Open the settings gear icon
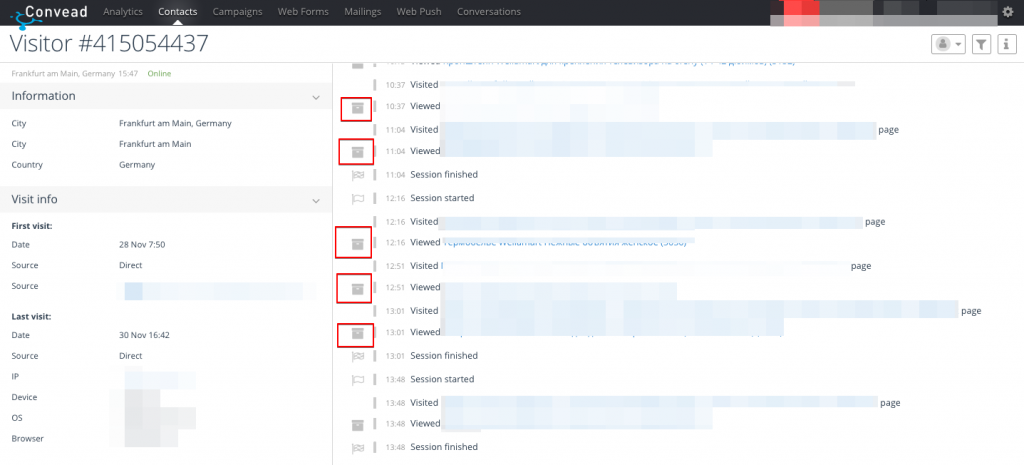 coord(1008,12)
